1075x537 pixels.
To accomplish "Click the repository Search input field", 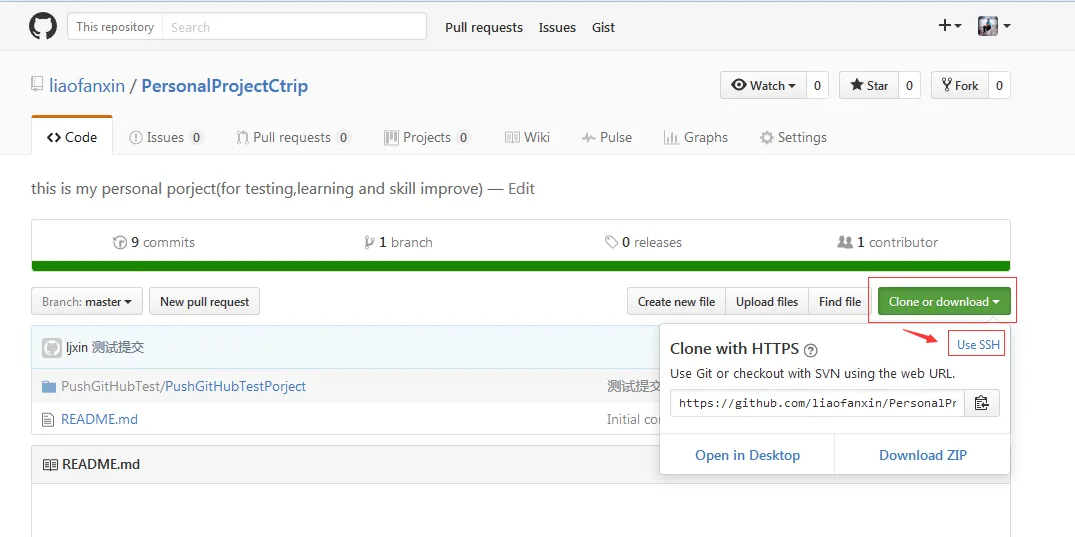I will pos(294,27).
